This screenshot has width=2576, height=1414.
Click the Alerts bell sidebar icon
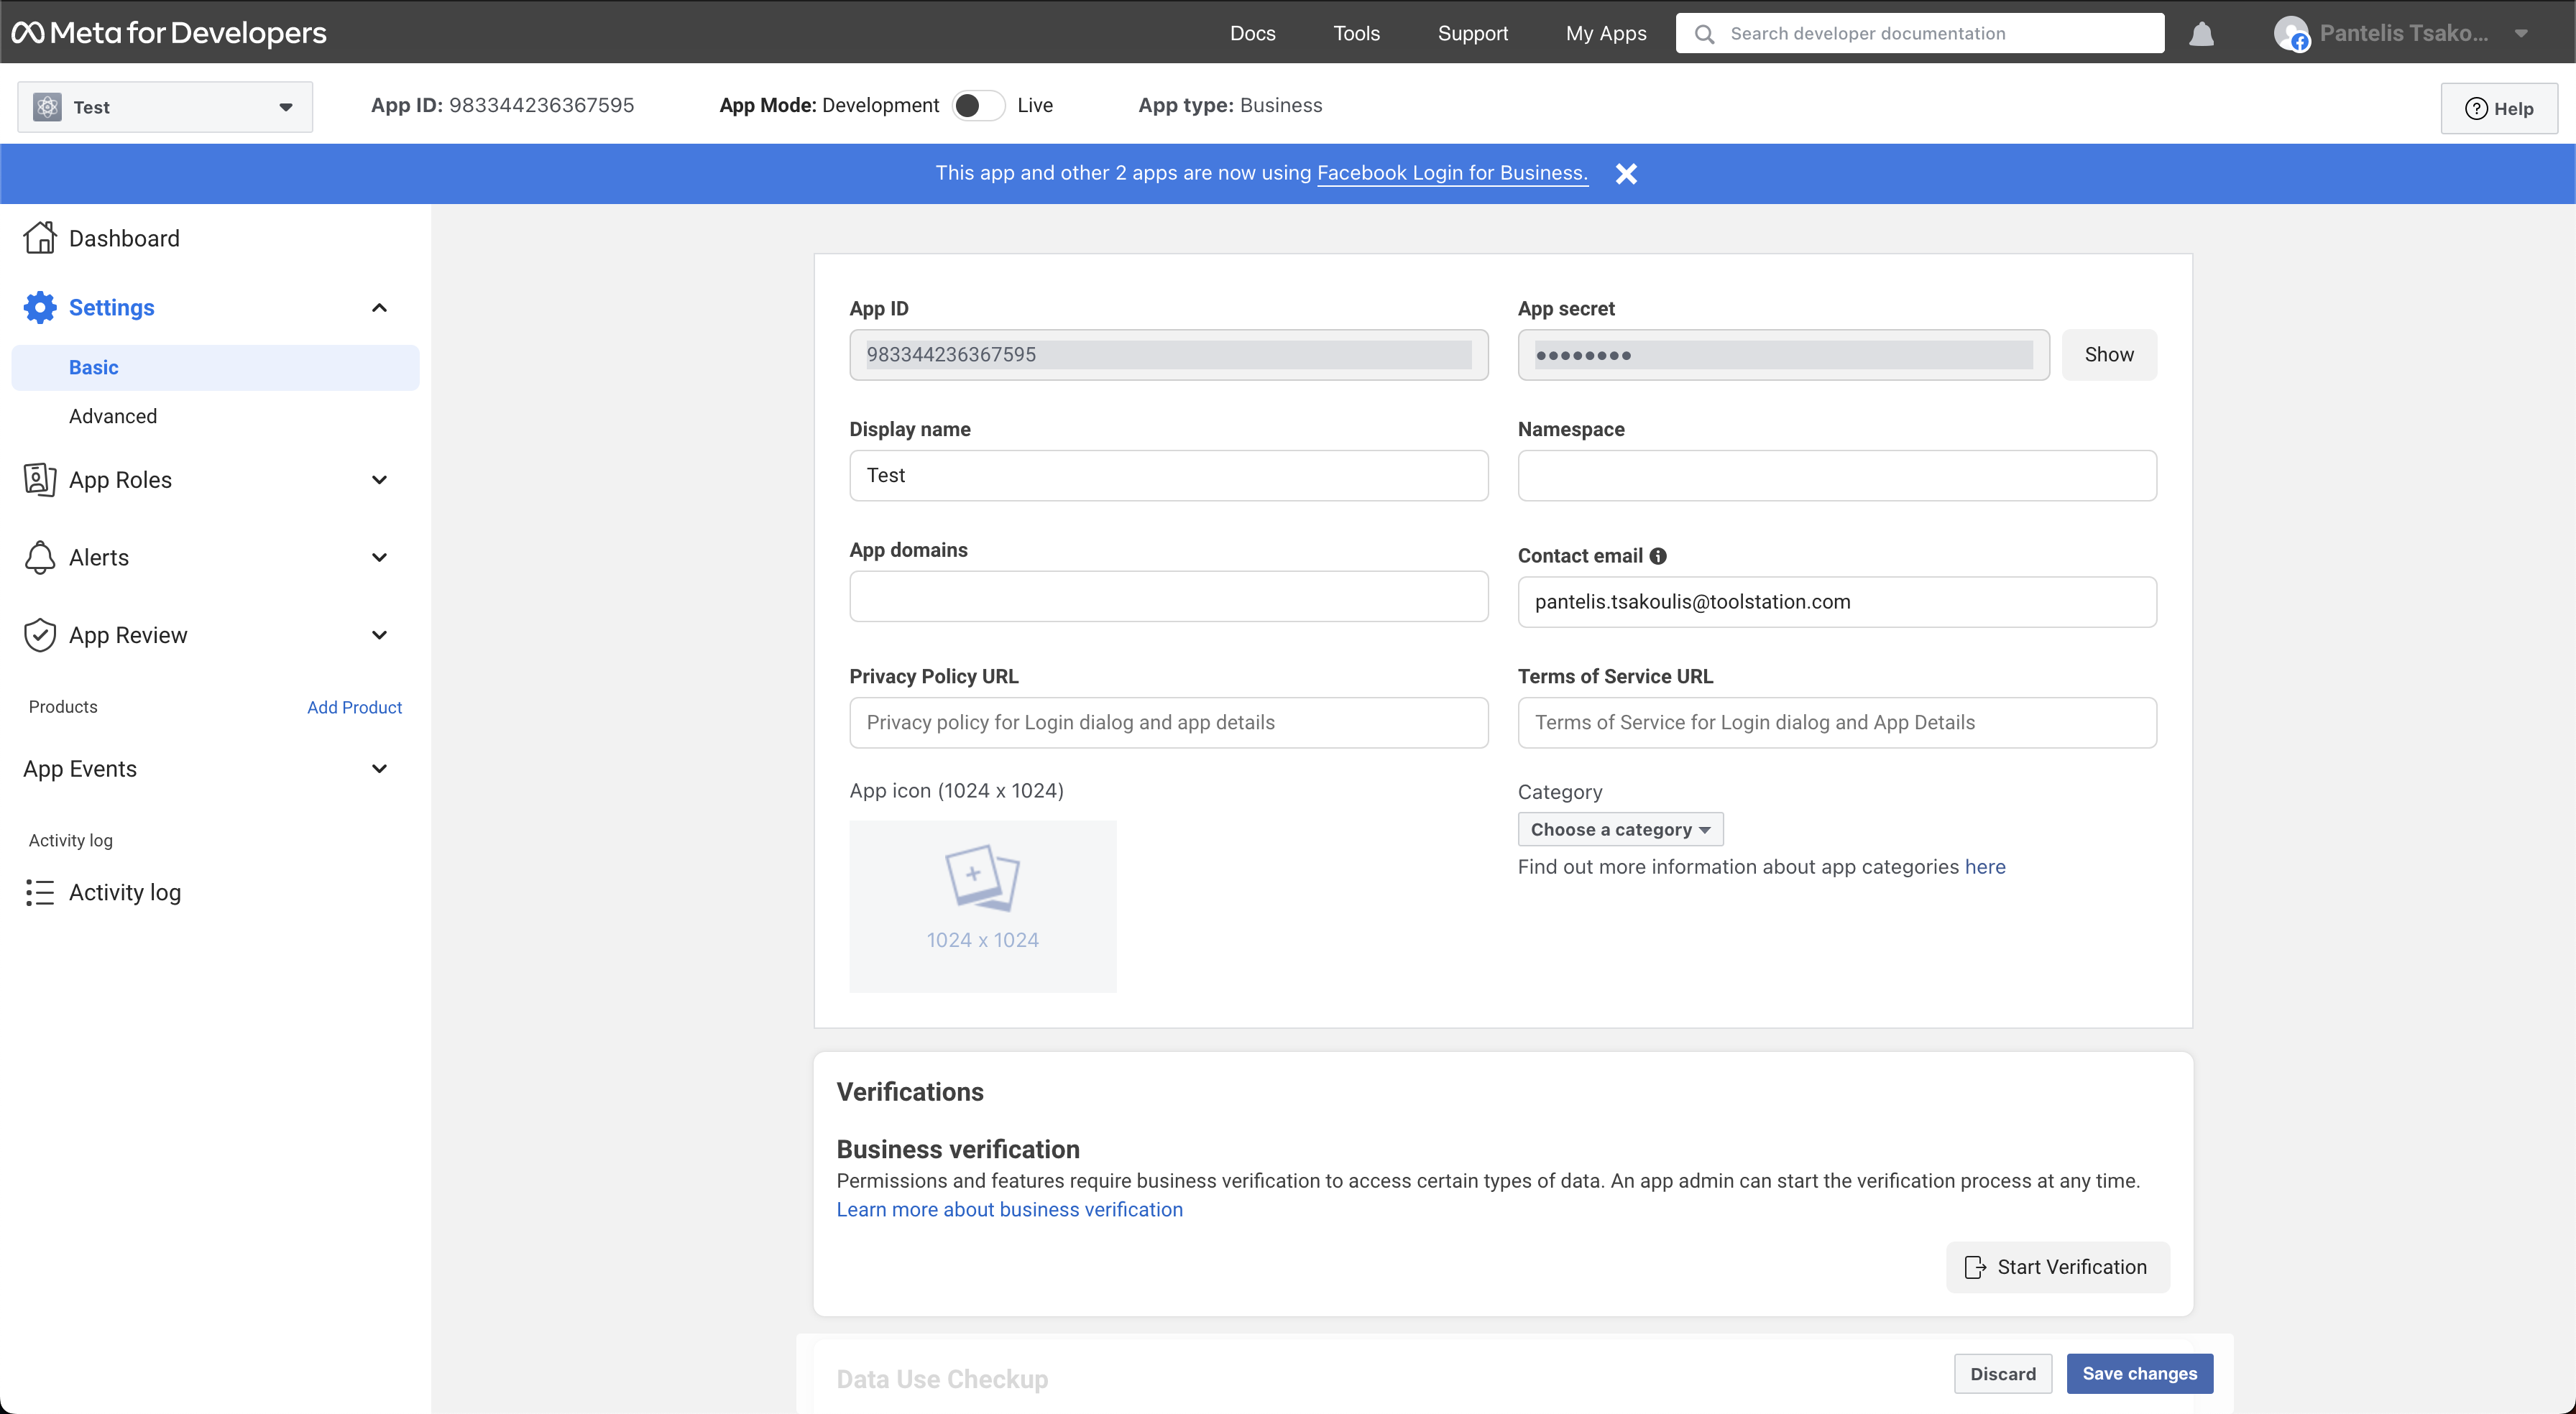(x=40, y=558)
